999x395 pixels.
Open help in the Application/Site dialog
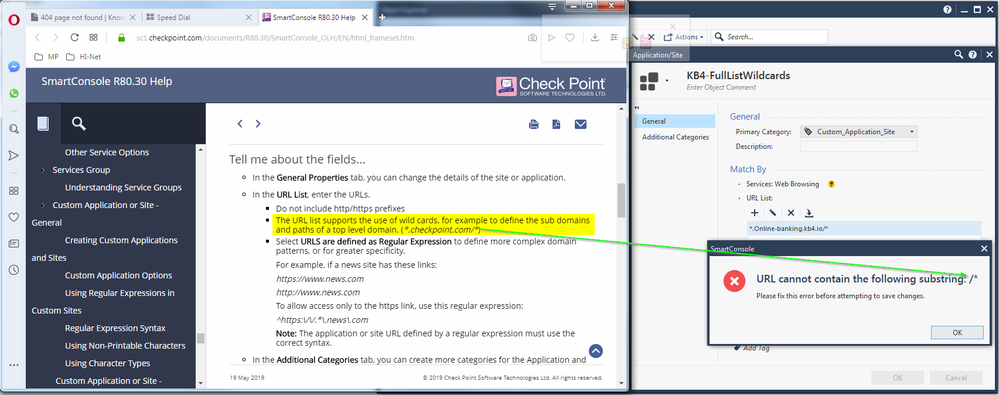pos(972,55)
